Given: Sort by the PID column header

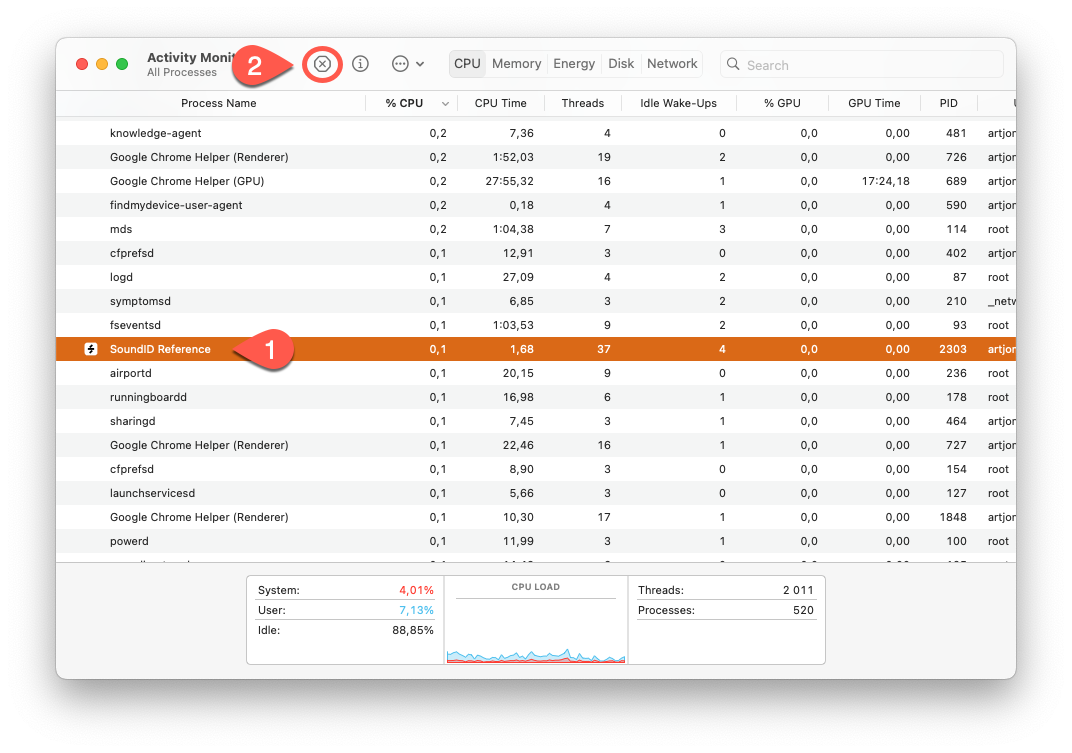Looking at the screenshot, I should point(948,103).
